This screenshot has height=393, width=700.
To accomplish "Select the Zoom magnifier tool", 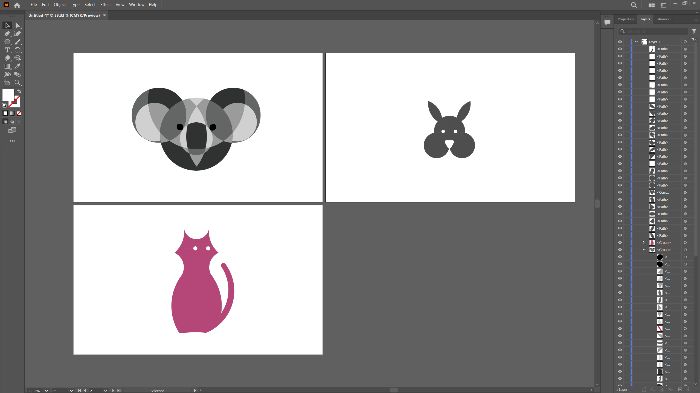I will click(x=17, y=83).
